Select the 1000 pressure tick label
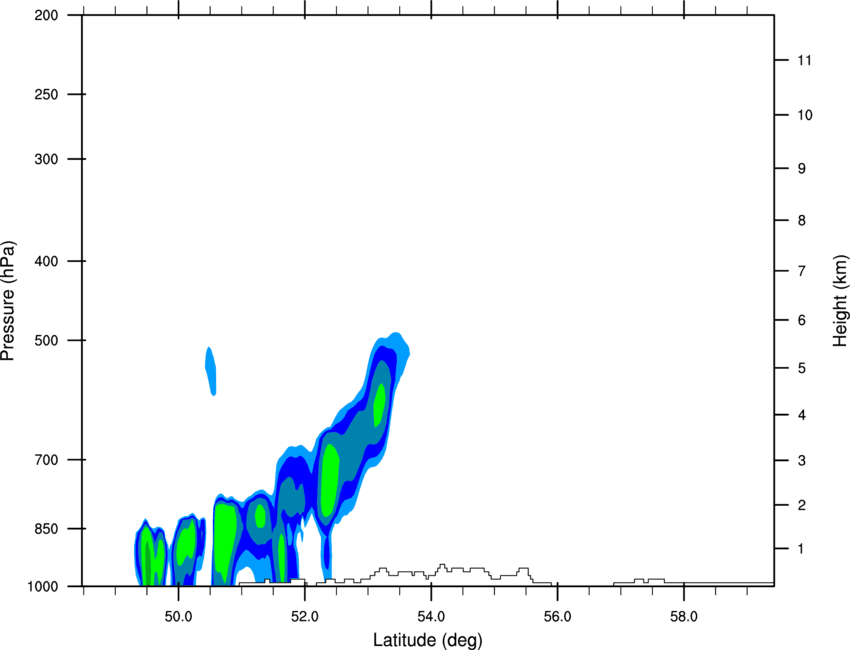The height and width of the screenshot is (650, 850). click(43, 586)
